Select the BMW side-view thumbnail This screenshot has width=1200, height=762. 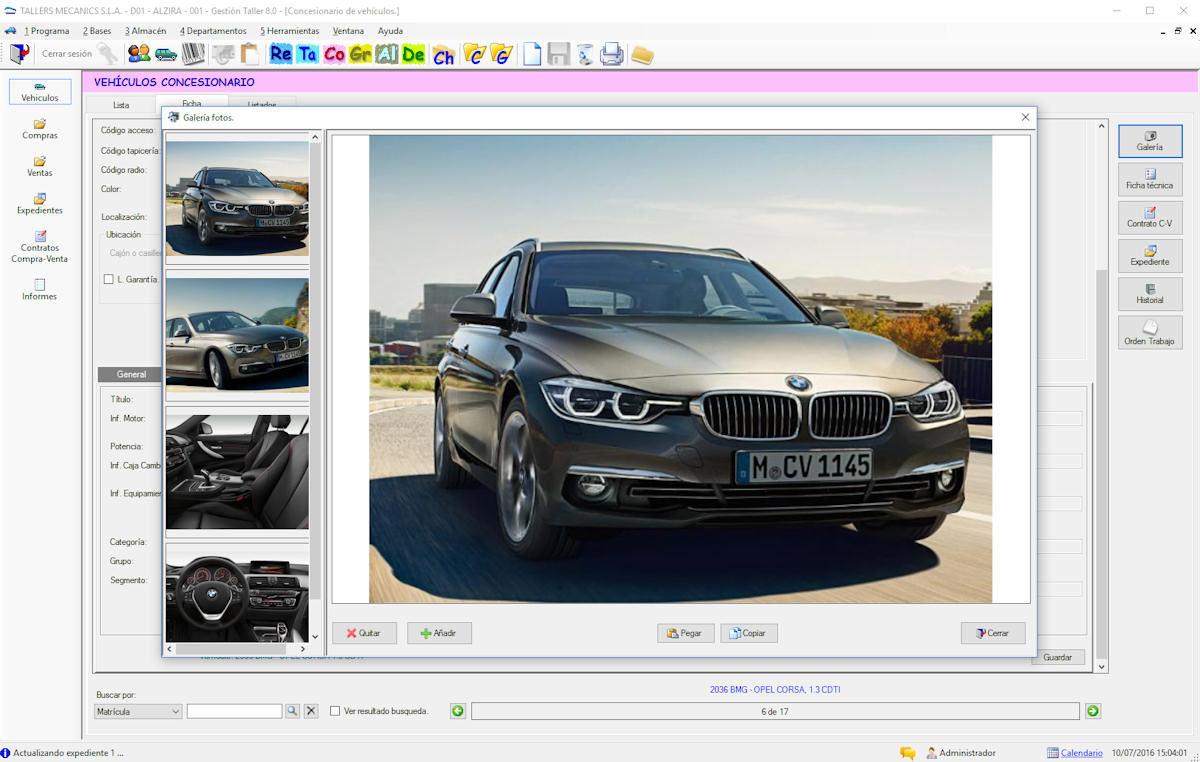coord(237,334)
